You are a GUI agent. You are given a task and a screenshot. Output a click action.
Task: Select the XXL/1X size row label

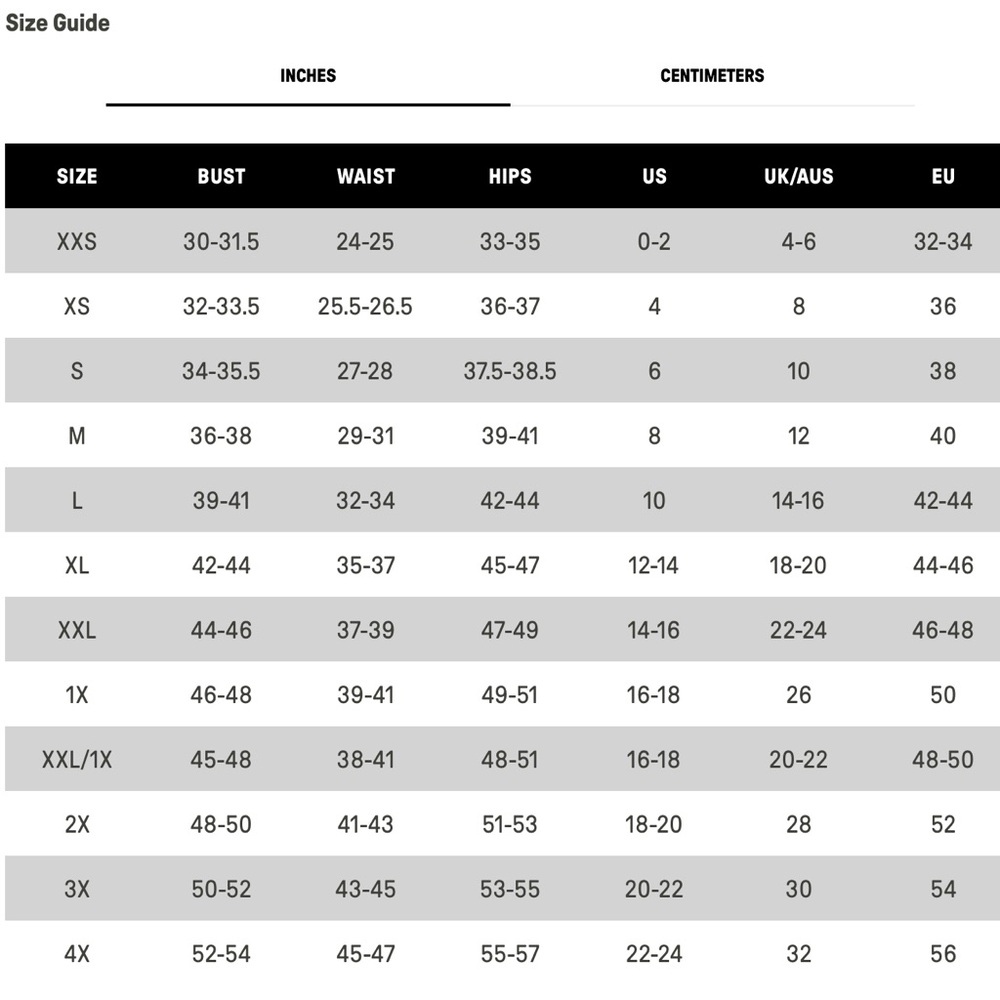pyautogui.click(x=77, y=760)
